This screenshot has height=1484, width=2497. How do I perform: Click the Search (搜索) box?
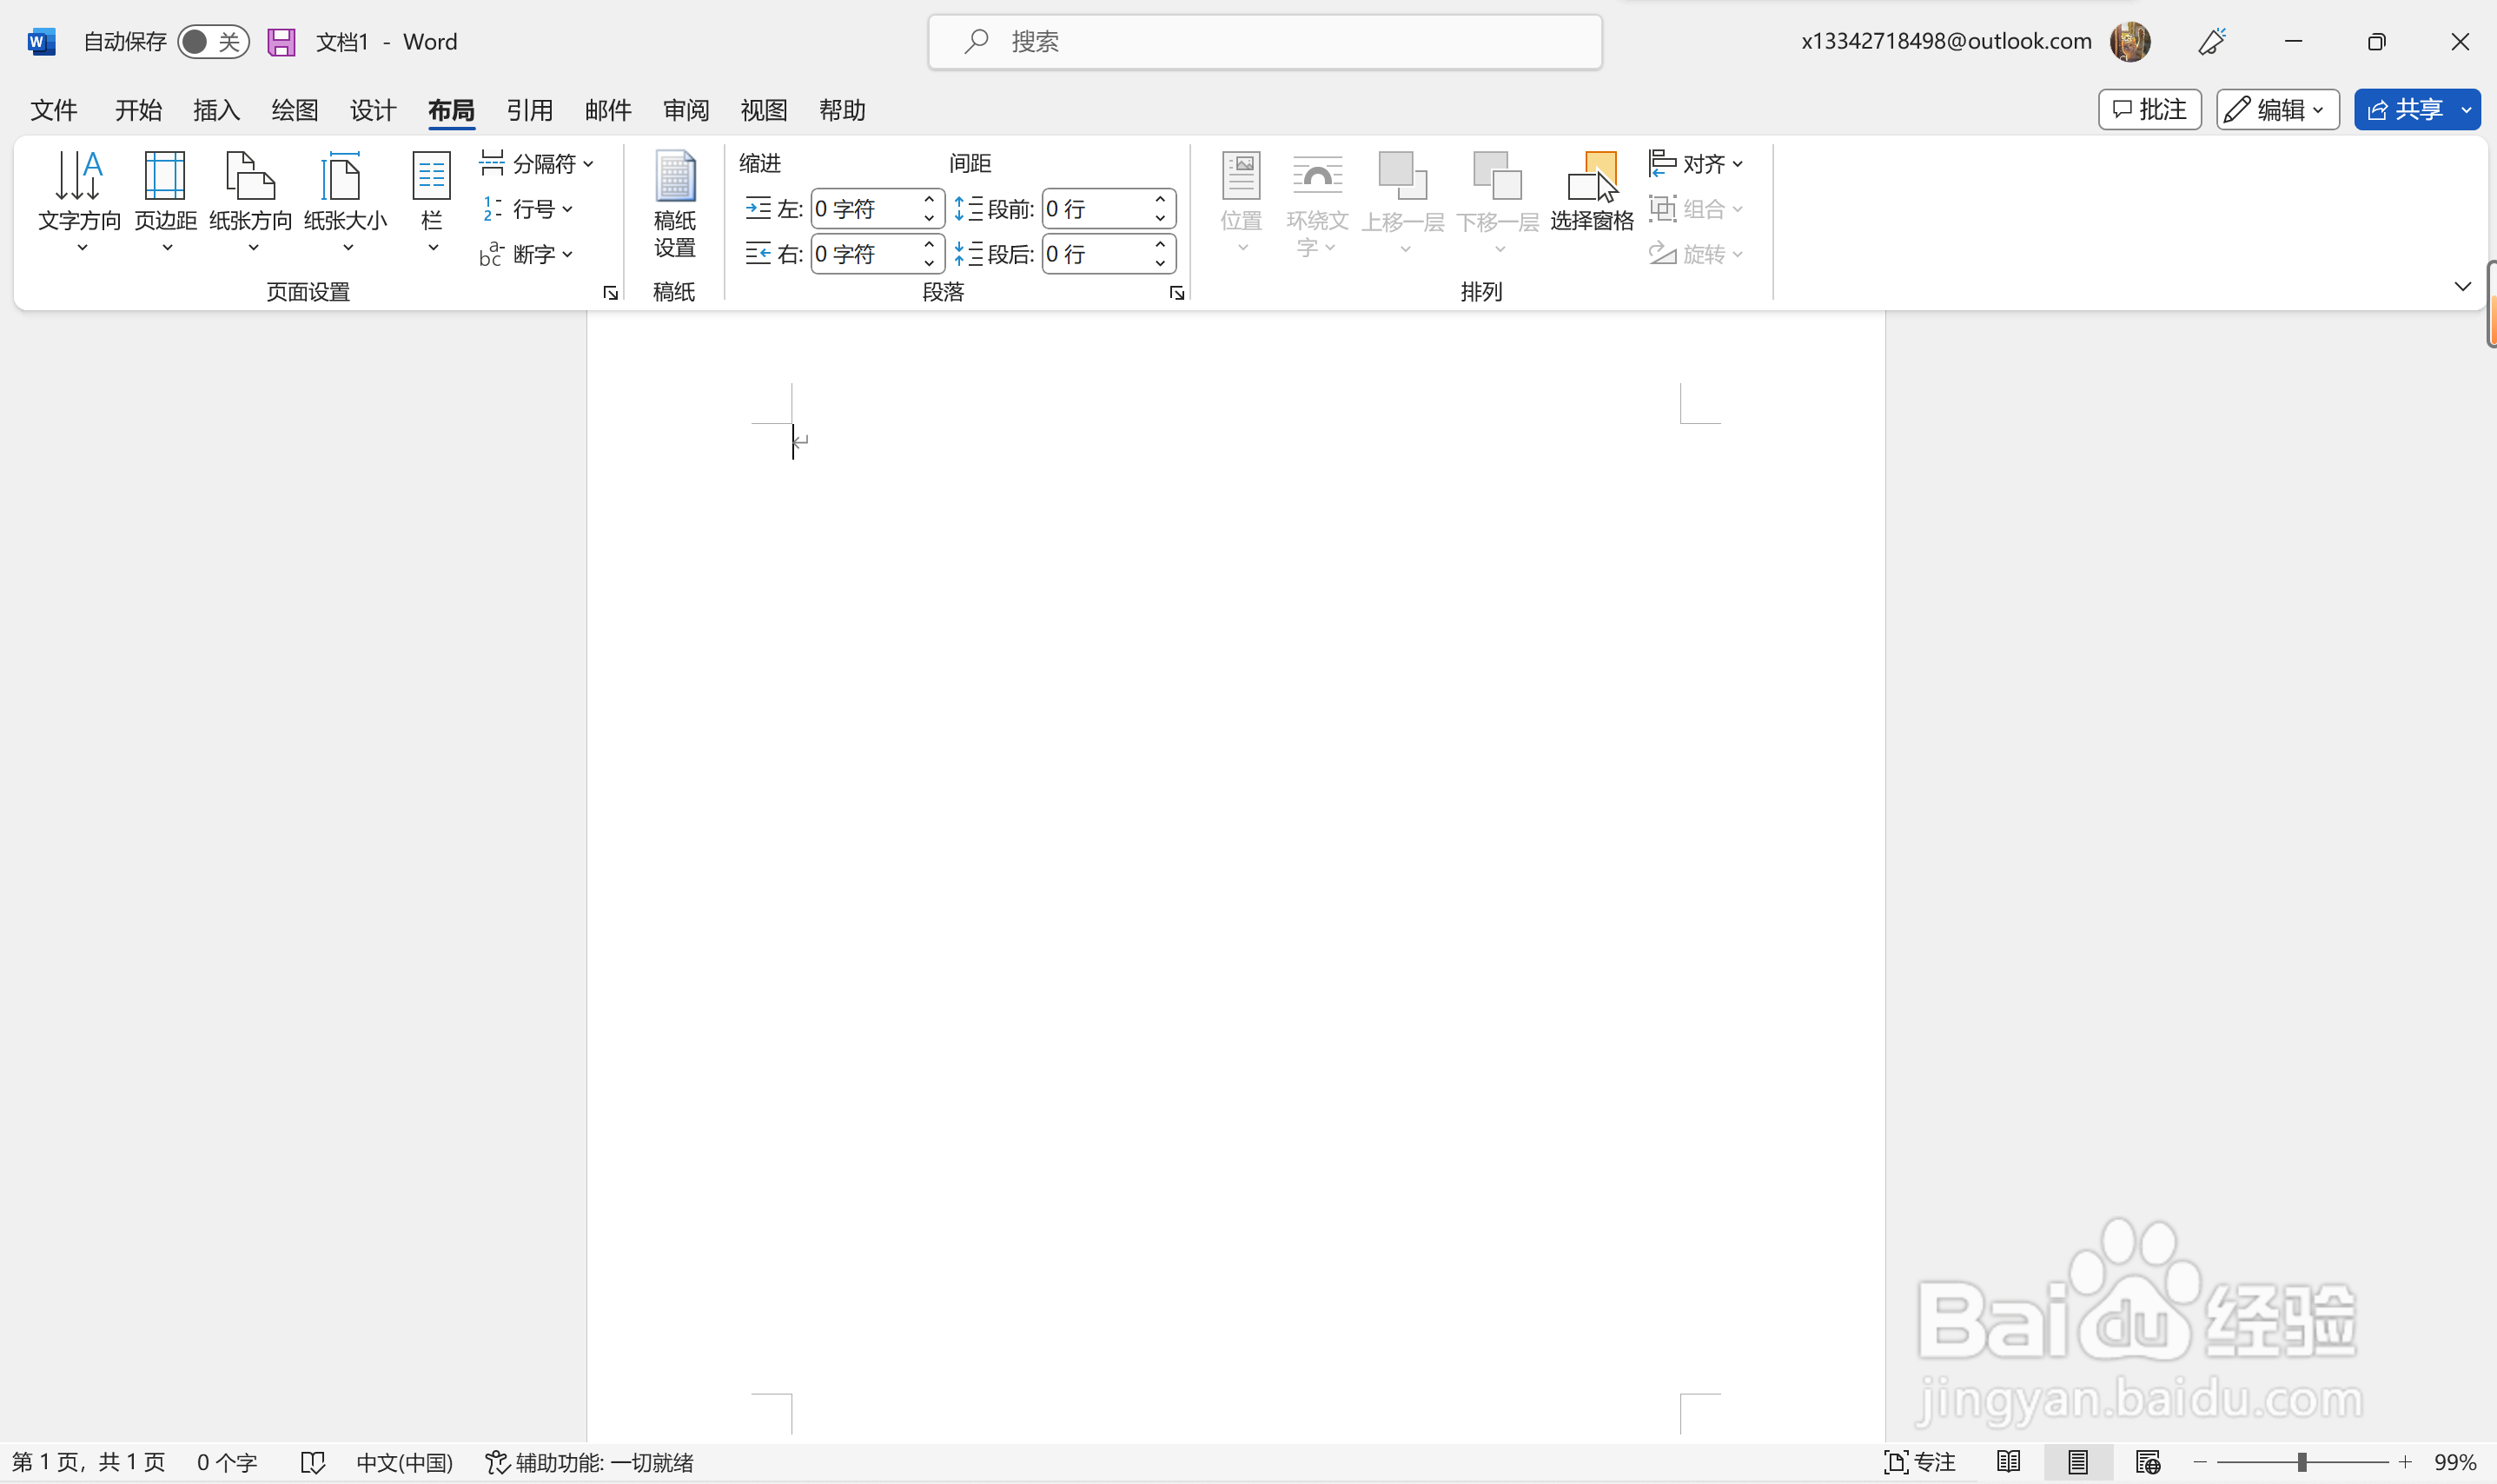click(1265, 42)
